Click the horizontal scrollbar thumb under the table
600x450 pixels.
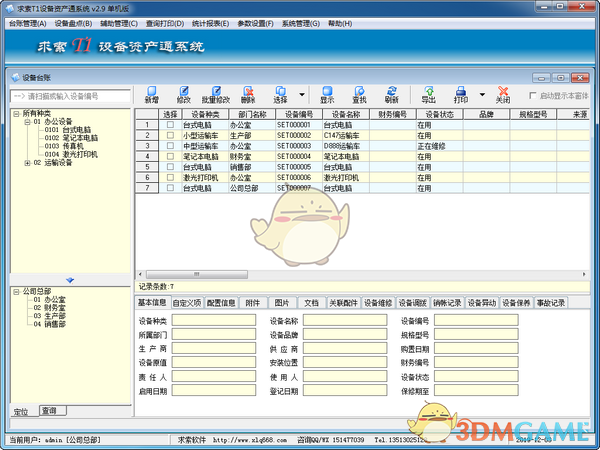point(197,274)
